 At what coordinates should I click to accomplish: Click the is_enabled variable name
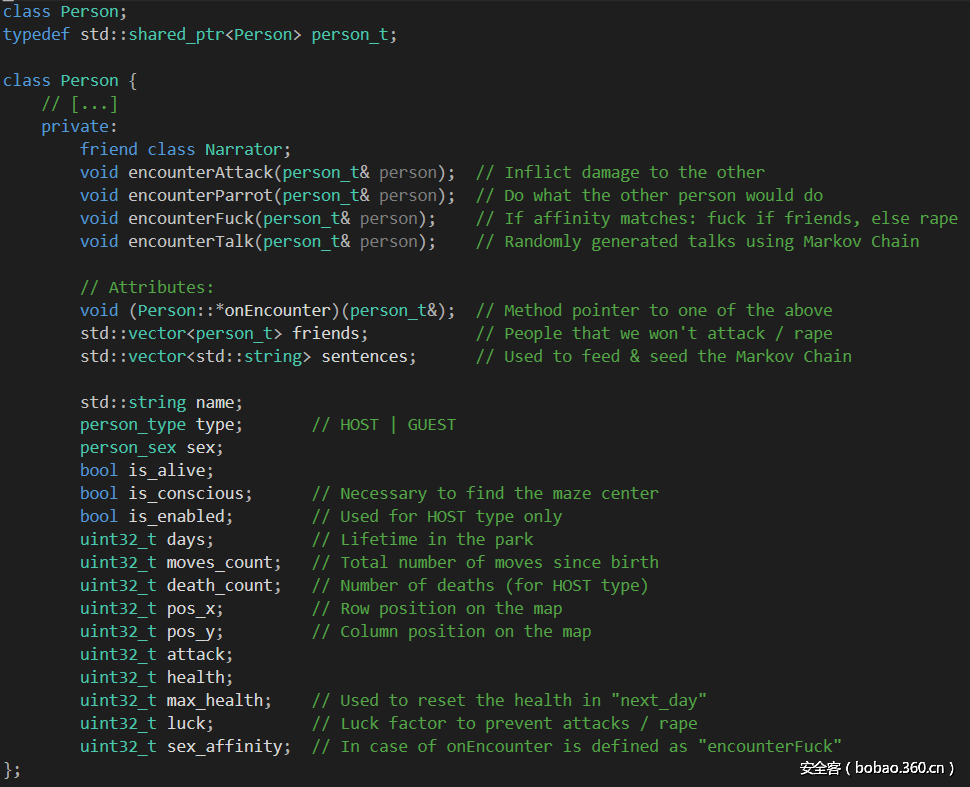point(180,516)
